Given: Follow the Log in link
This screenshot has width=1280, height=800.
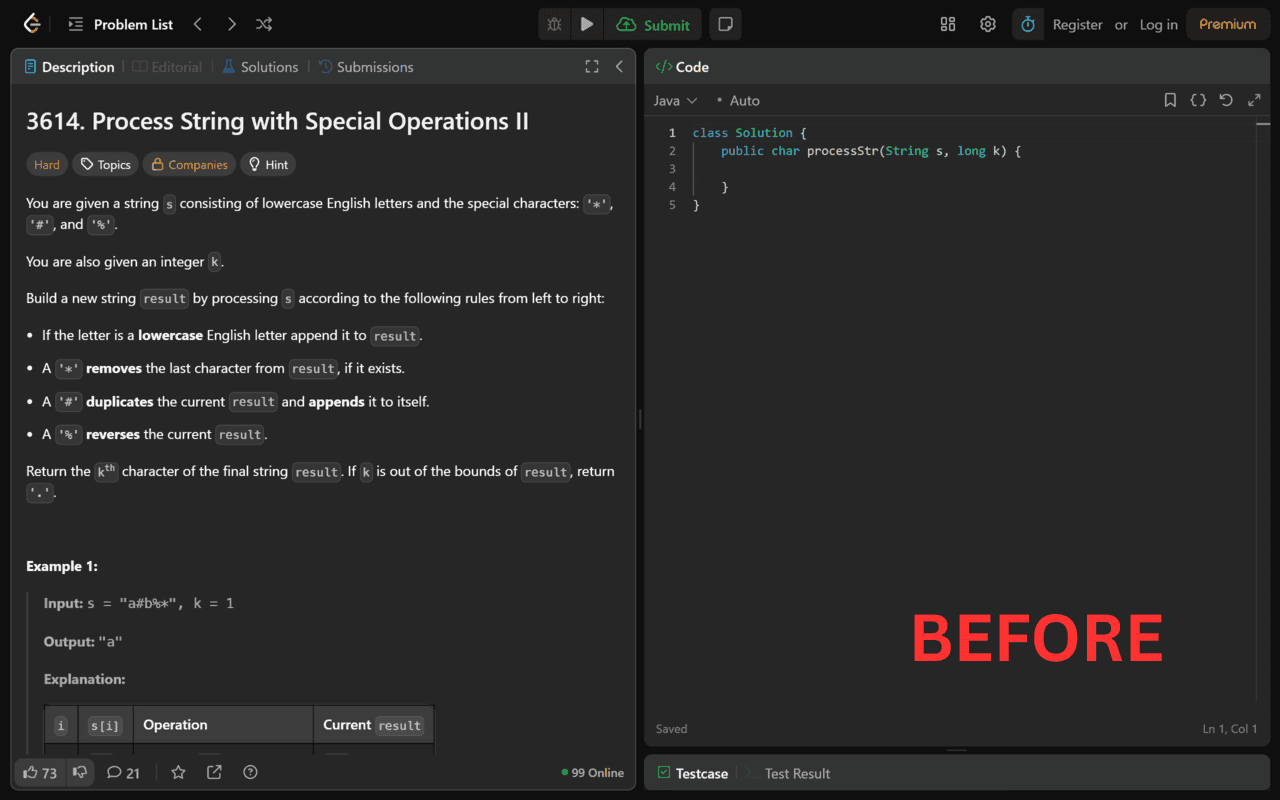Looking at the screenshot, I should coord(1158,24).
